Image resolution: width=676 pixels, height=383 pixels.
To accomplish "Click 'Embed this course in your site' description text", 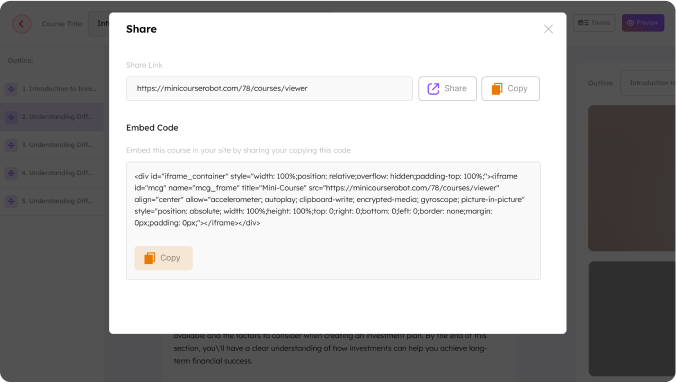I will click(238, 151).
